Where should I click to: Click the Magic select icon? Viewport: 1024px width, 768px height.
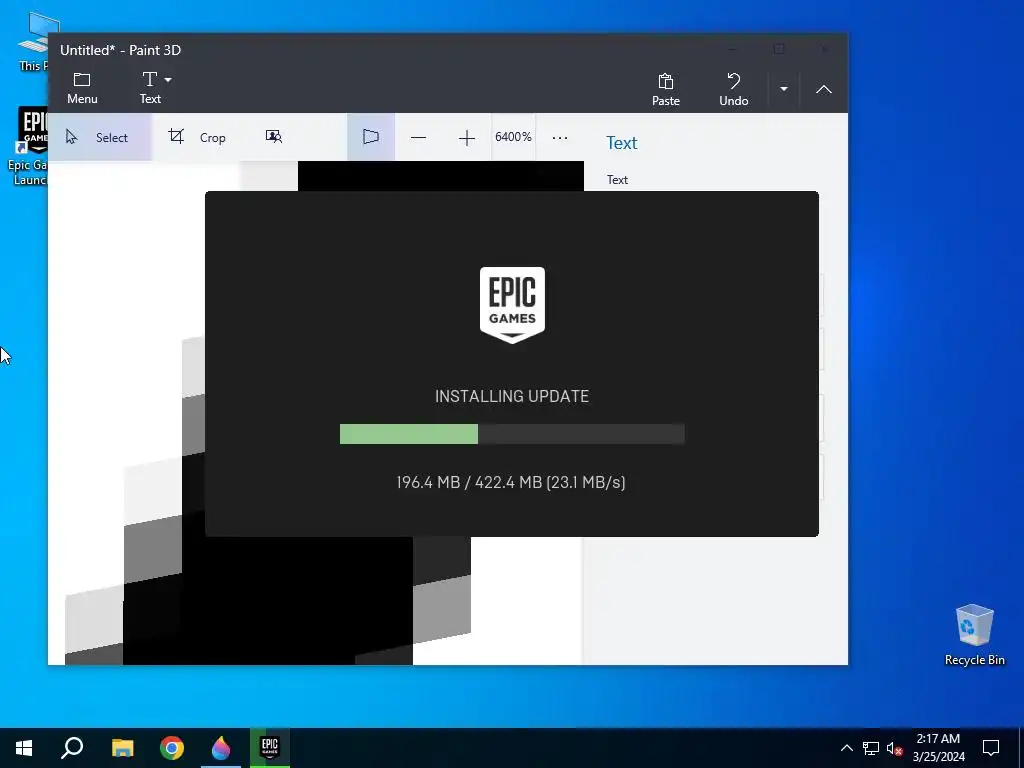coord(274,136)
